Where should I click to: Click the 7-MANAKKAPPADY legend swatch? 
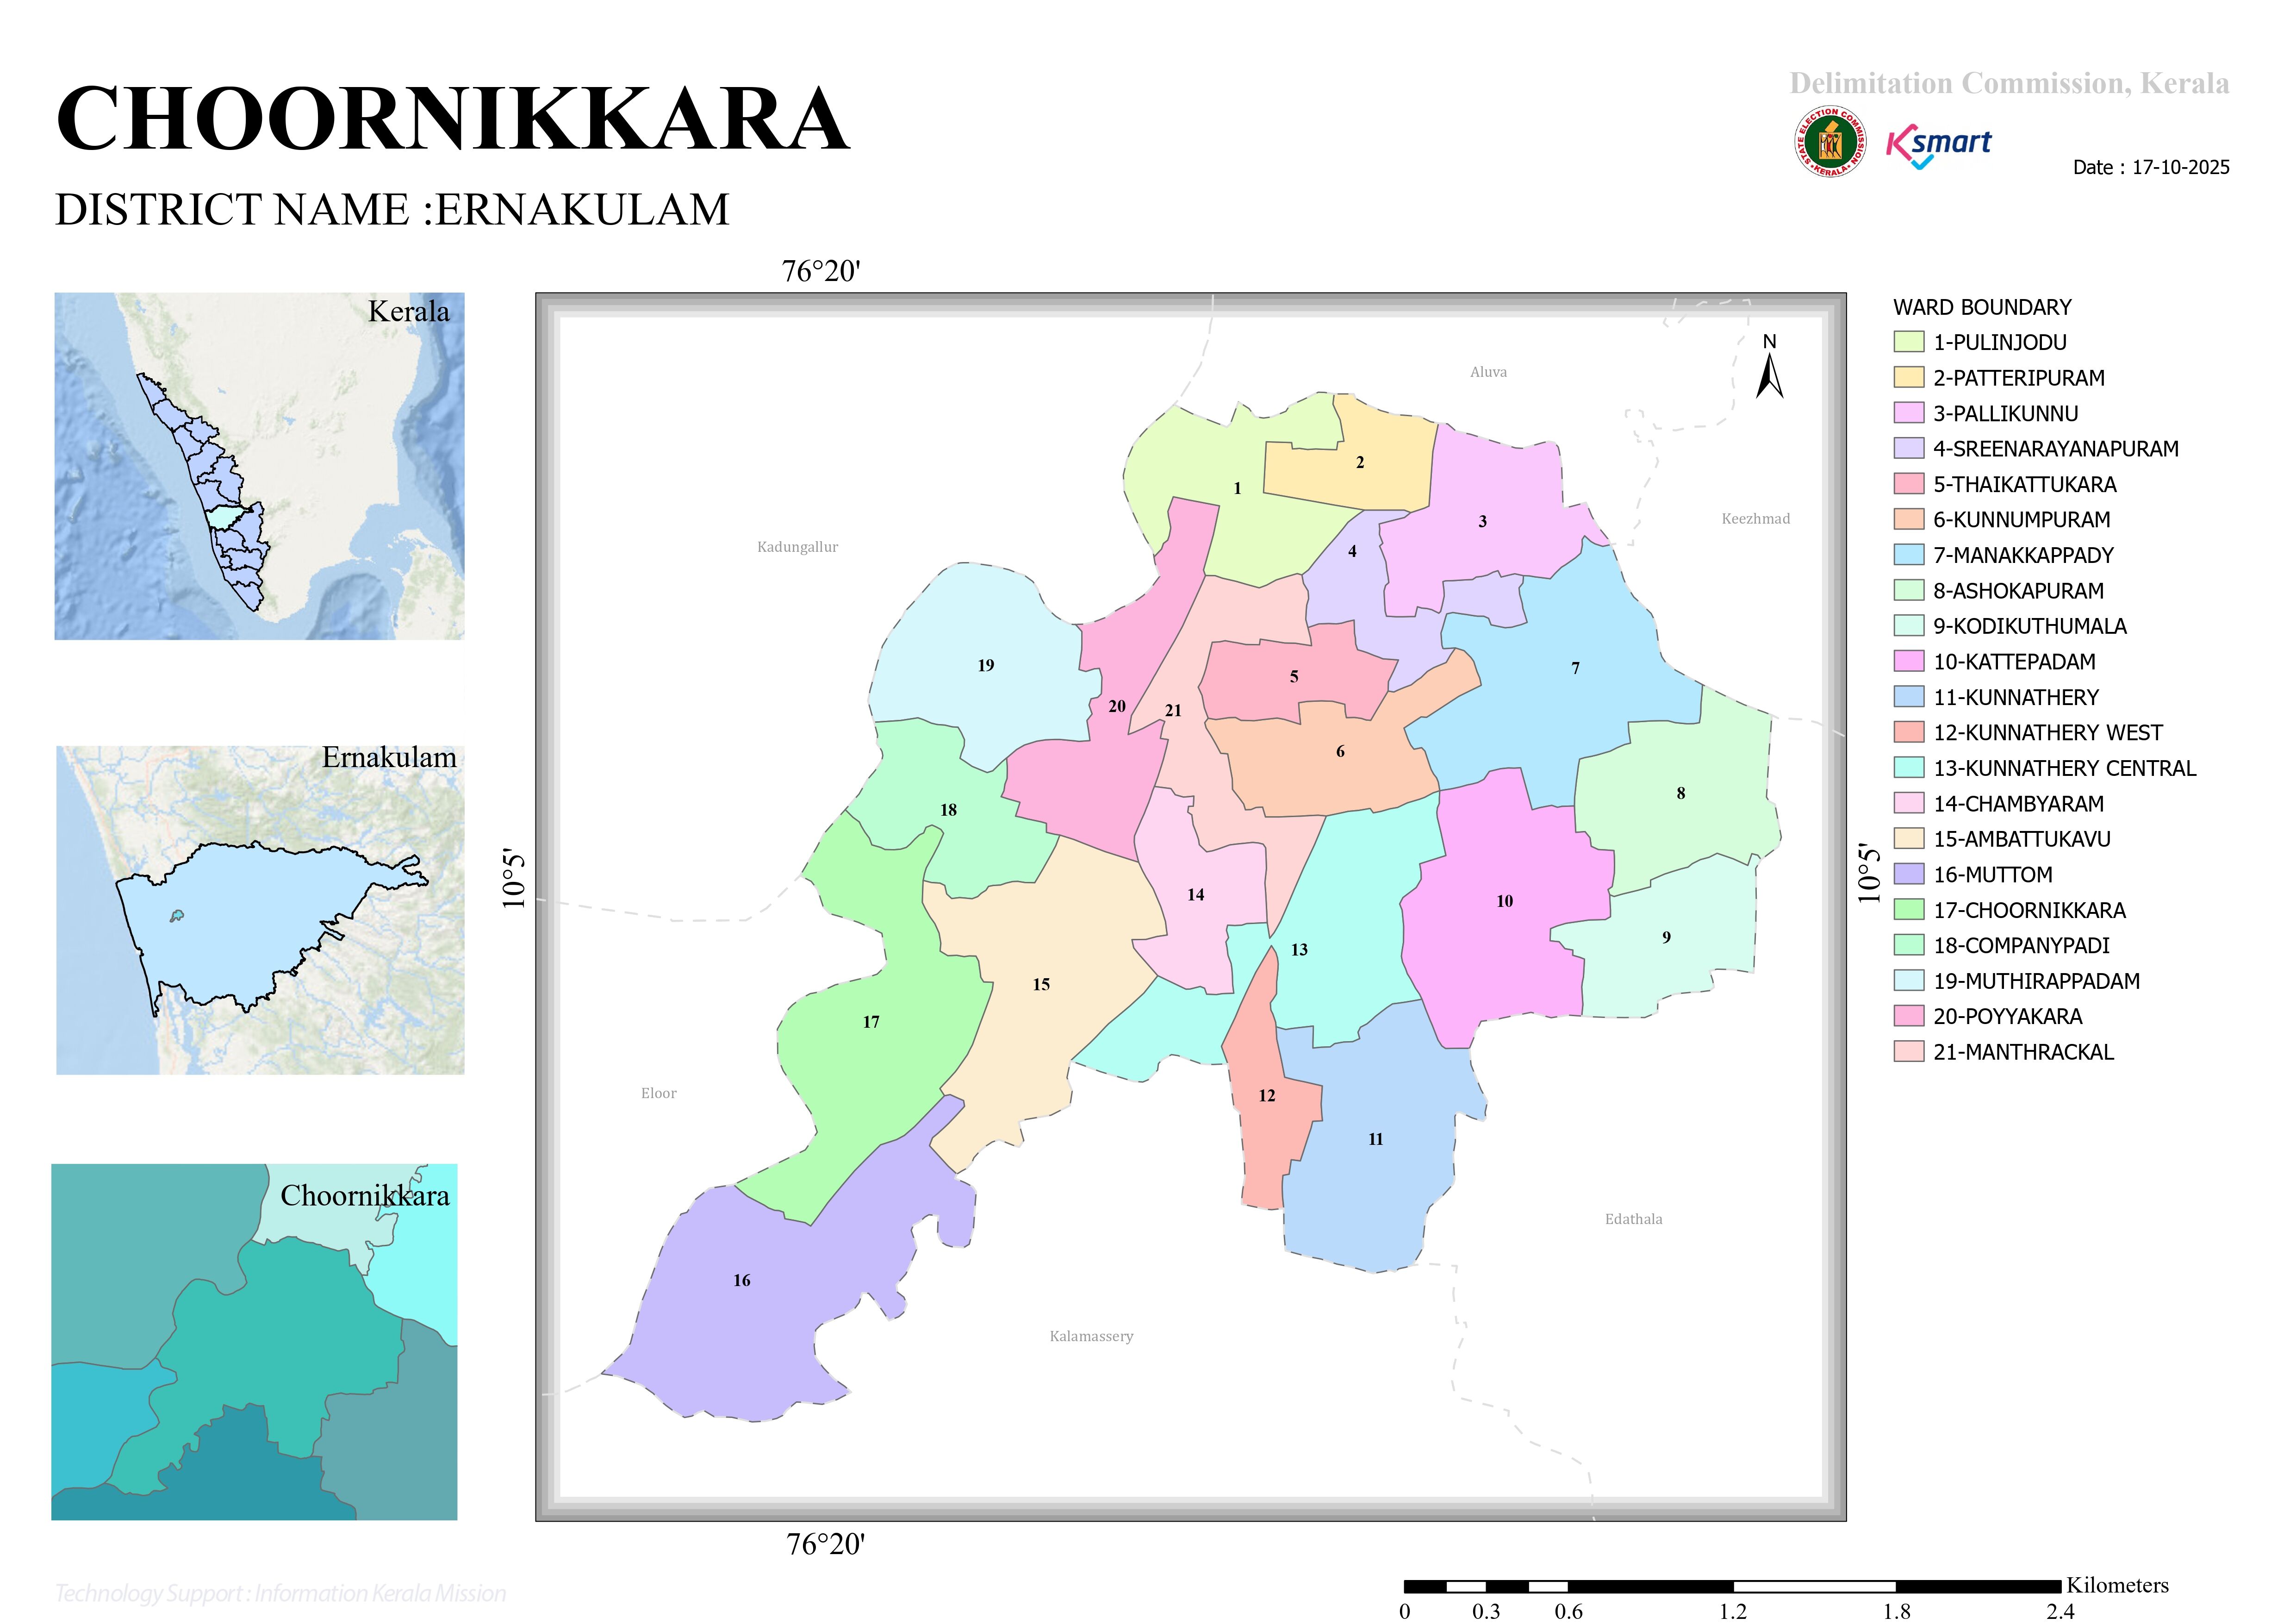(x=1908, y=555)
